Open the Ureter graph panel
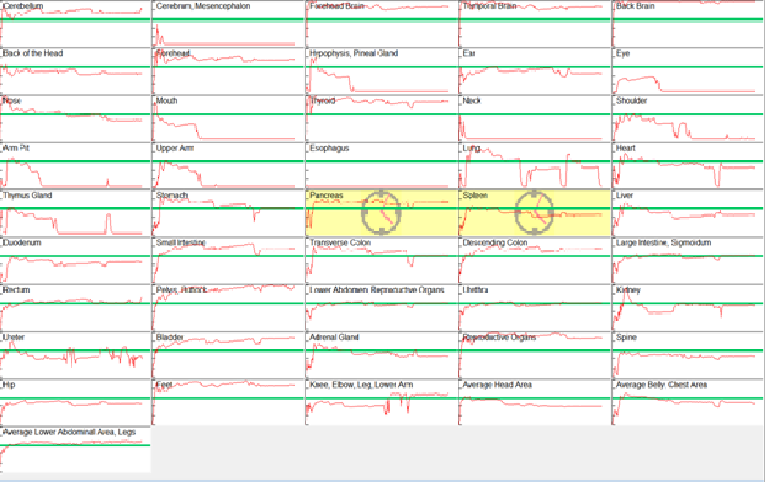The height and width of the screenshot is (483, 765). (x=75, y=354)
